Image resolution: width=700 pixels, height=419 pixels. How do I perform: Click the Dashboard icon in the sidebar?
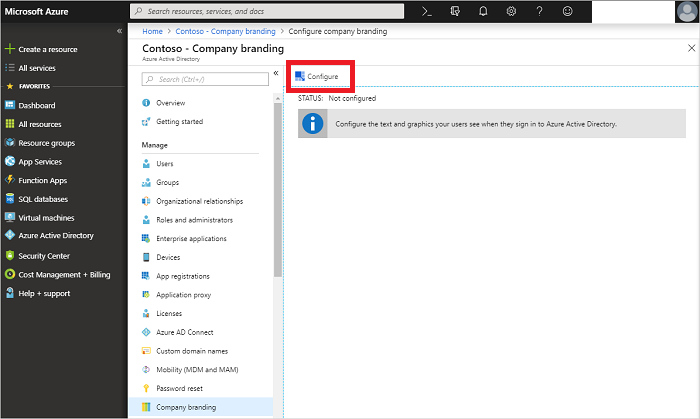click(x=10, y=105)
